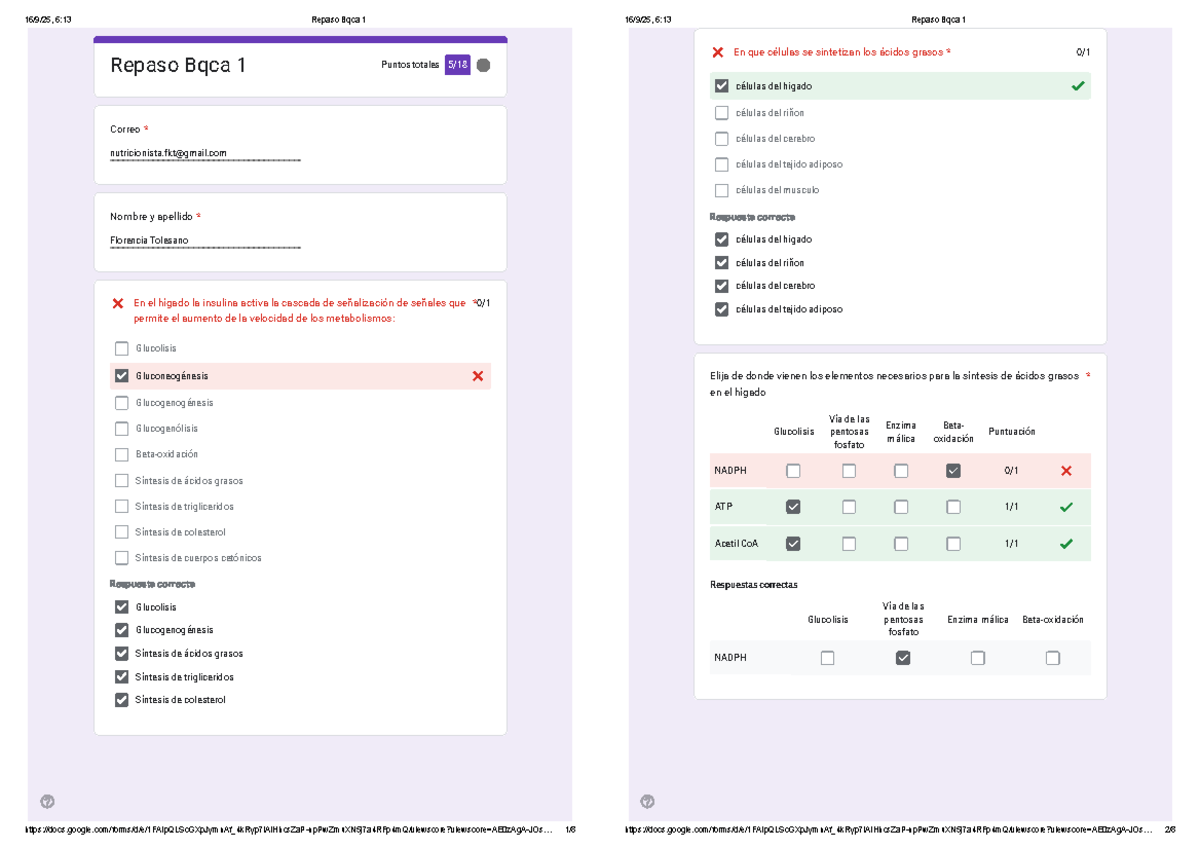Click the gray circle beside the 5/18 score

pyautogui.click(x=483, y=65)
